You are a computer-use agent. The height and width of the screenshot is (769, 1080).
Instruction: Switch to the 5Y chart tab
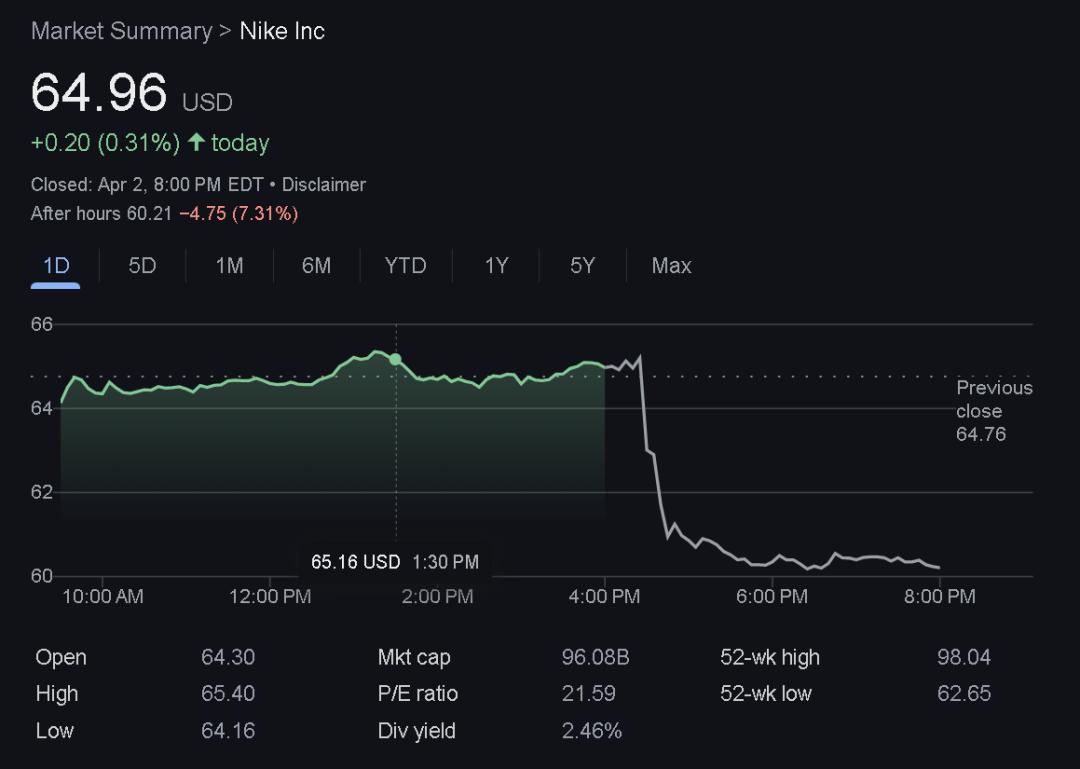[582, 266]
